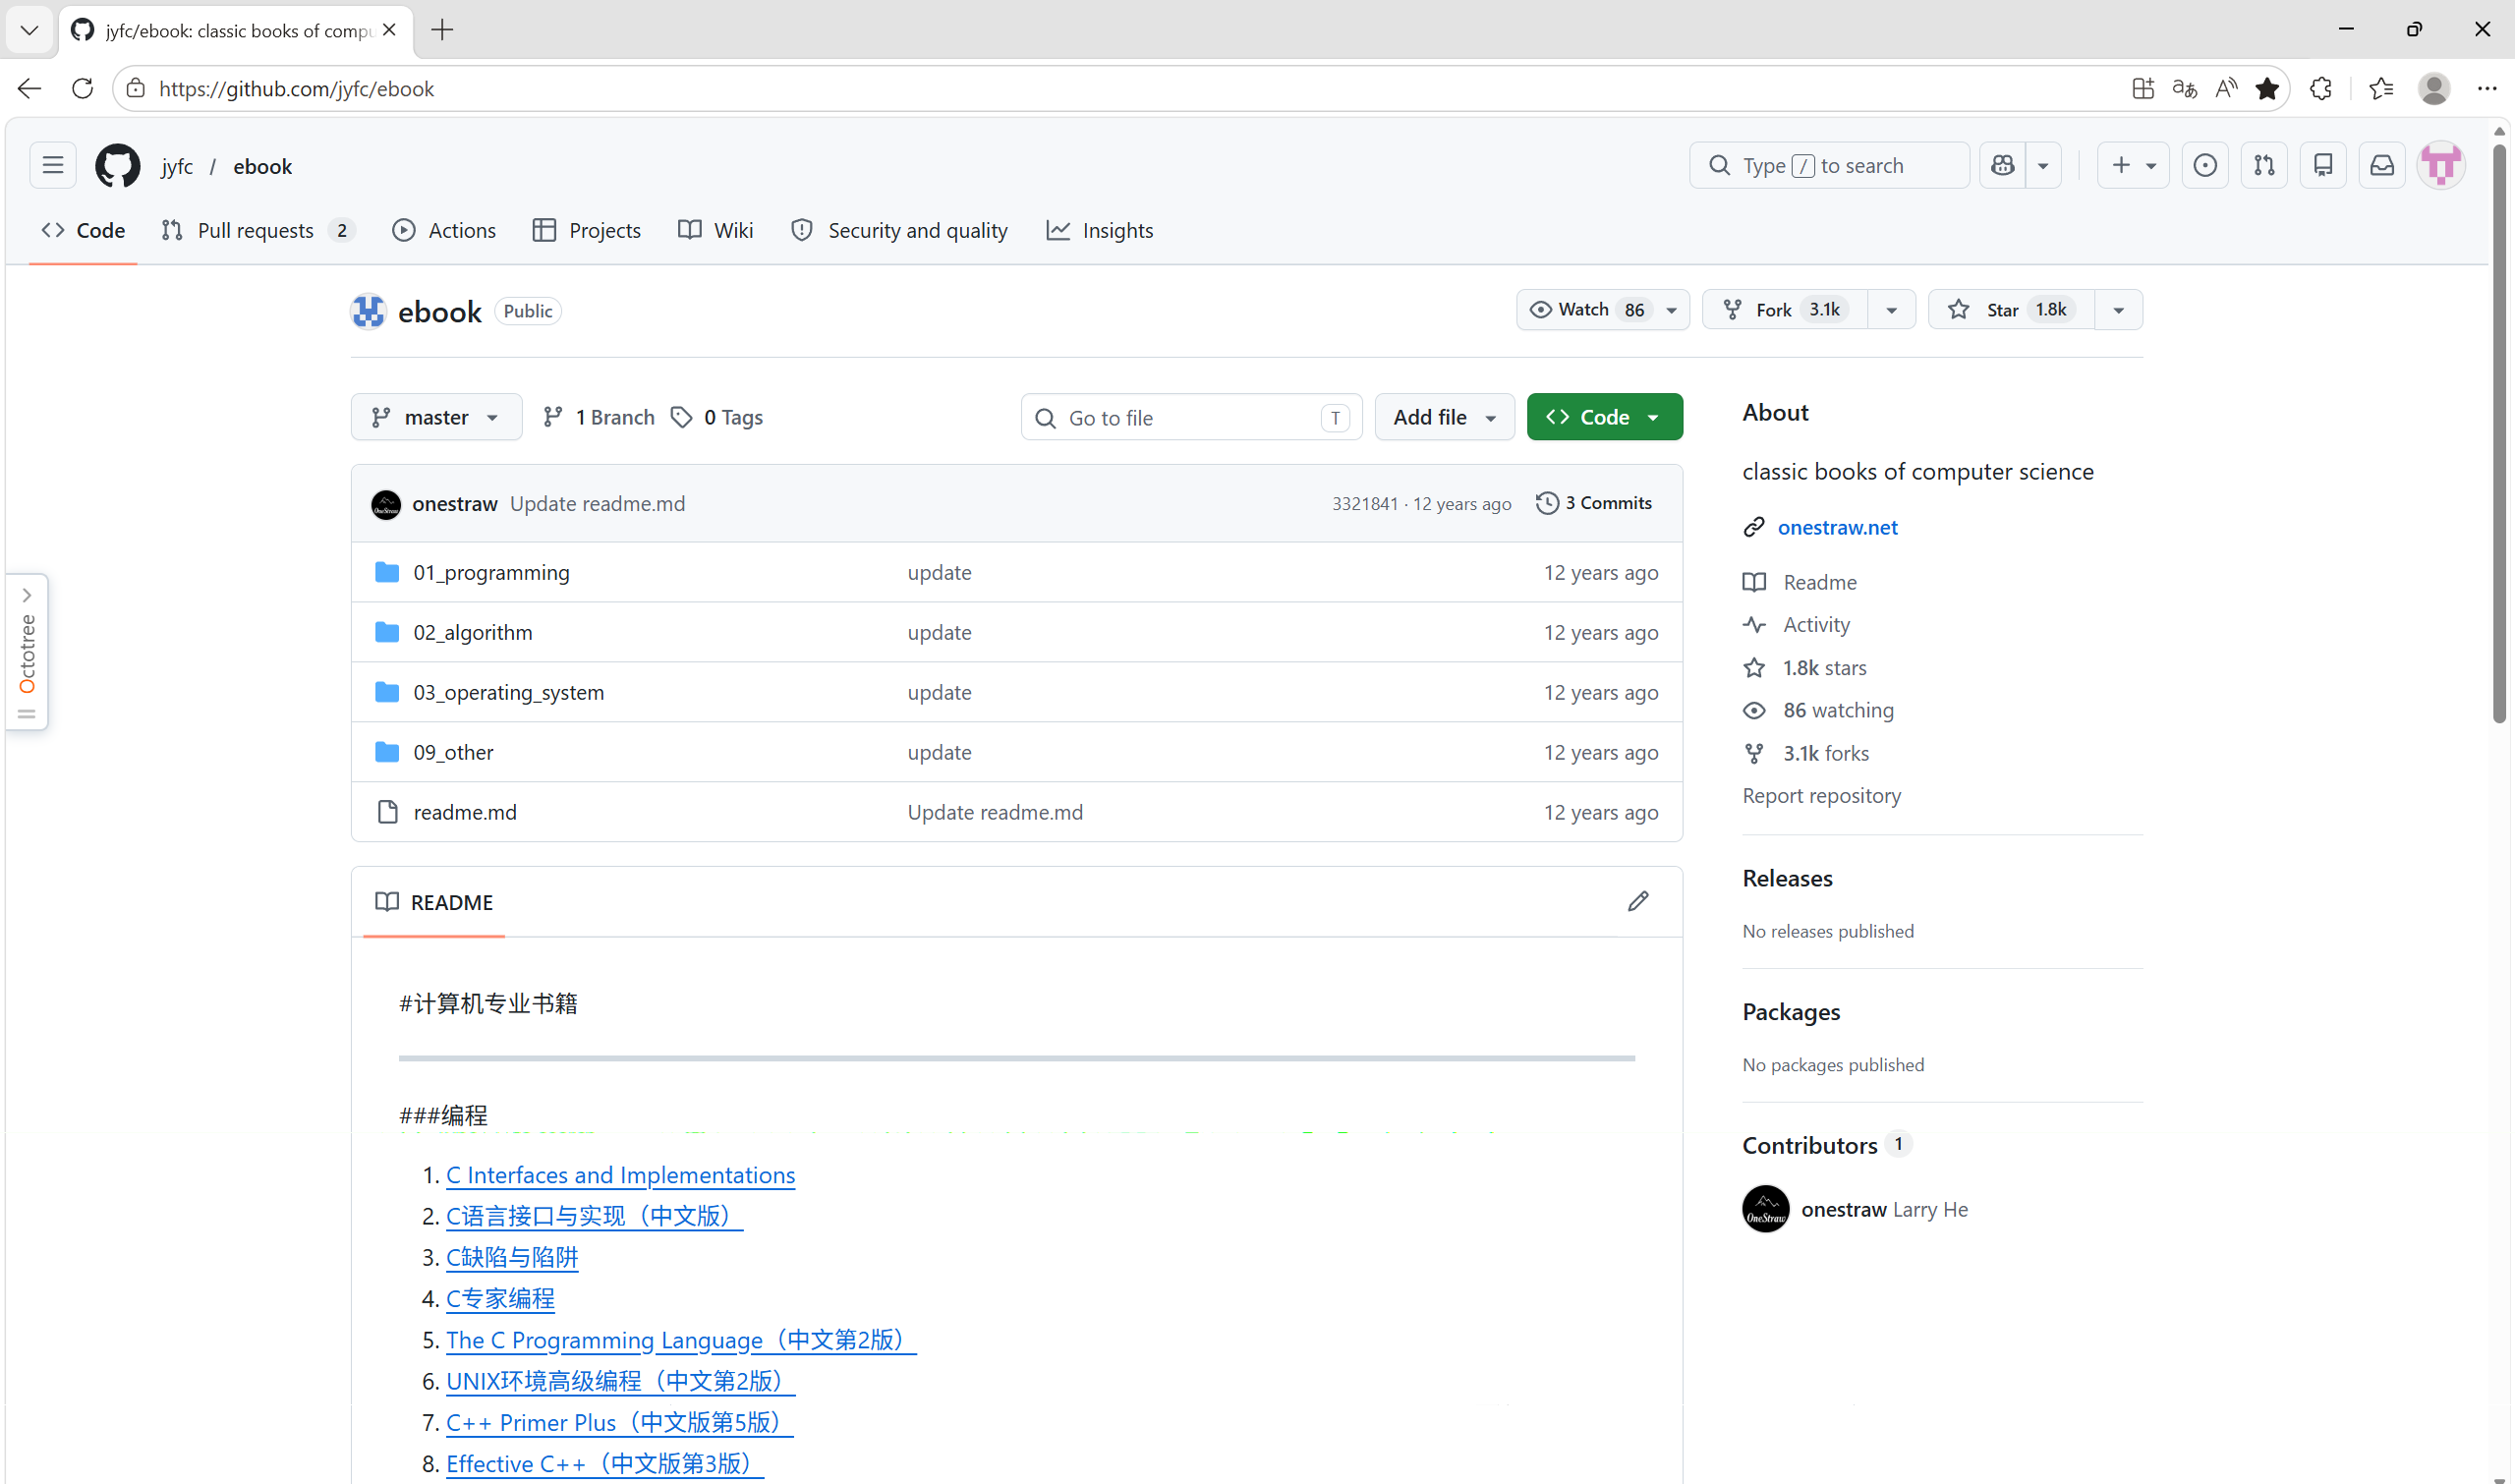Open a new browser tab

[442, 30]
